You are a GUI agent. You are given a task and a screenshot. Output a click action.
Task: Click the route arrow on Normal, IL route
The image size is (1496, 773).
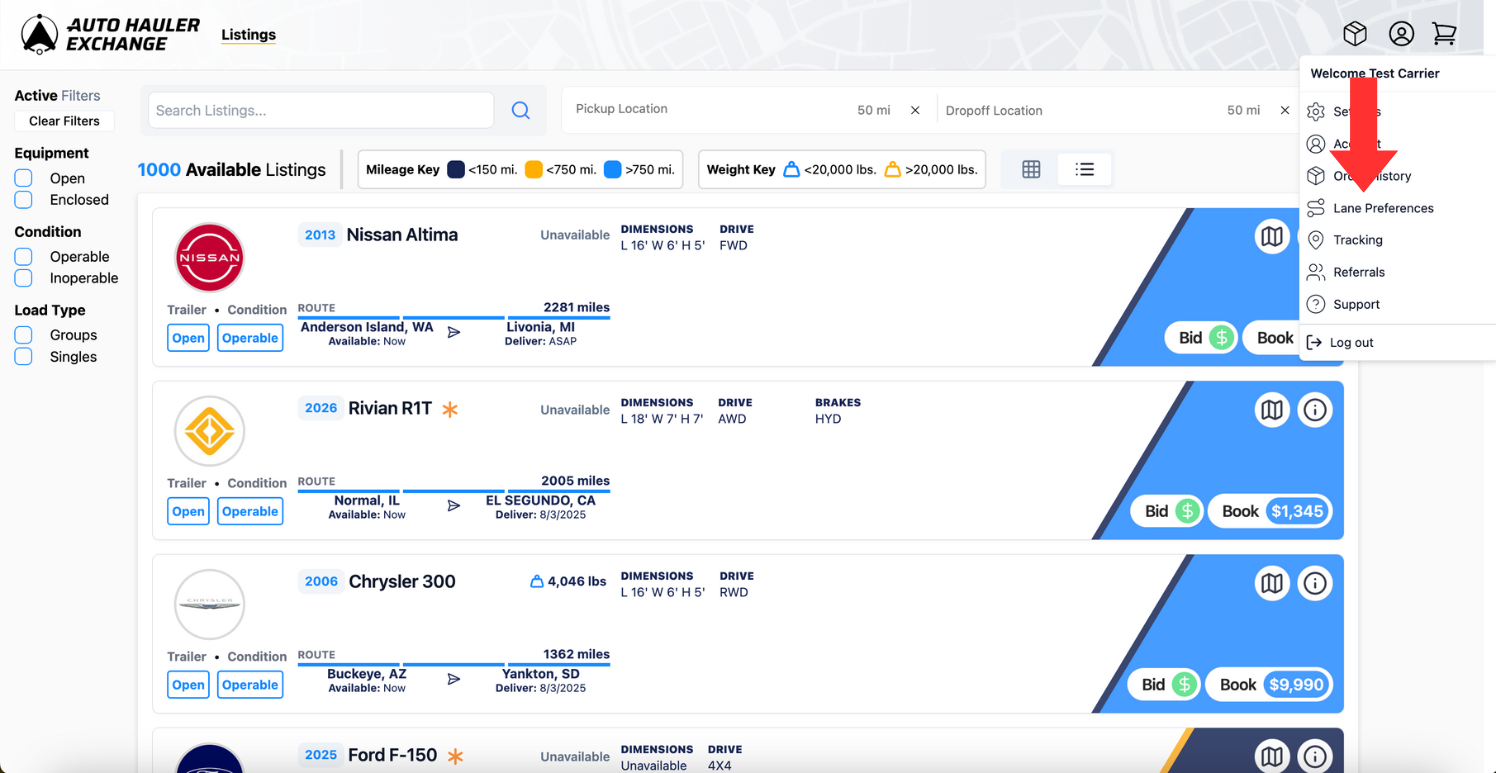tap(454, 506)
